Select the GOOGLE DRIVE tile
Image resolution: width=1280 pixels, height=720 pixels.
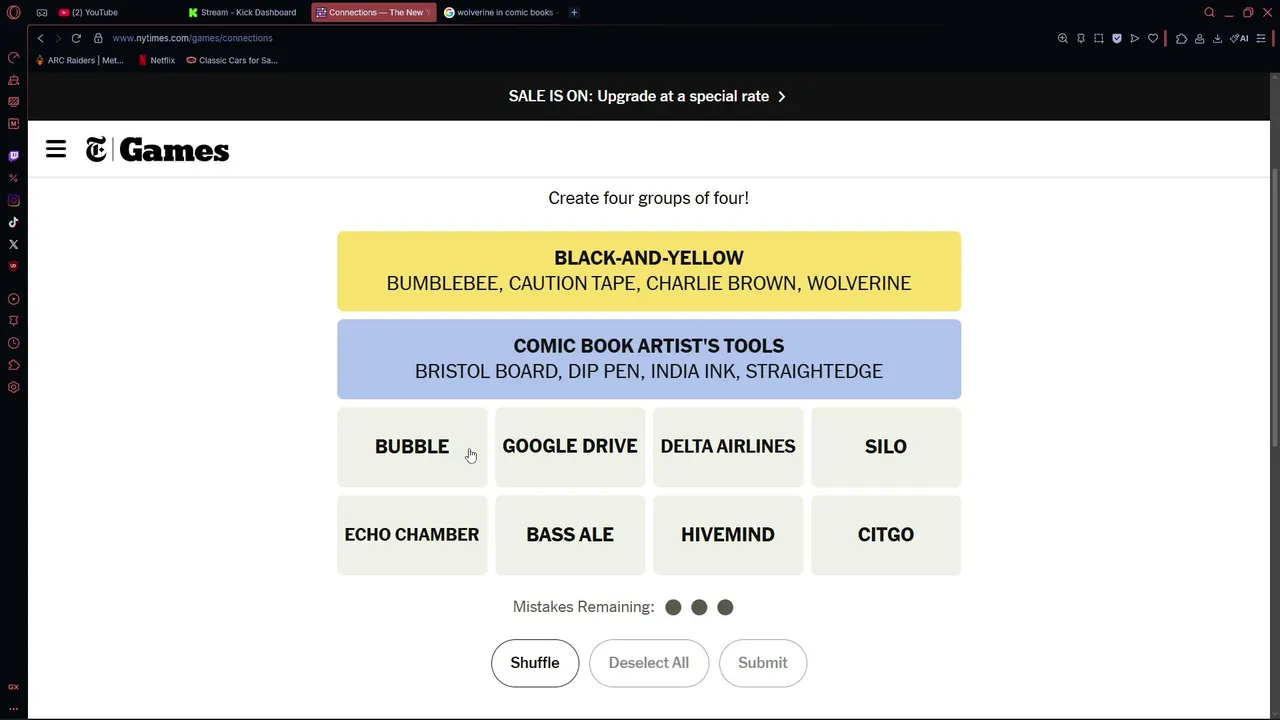pyautogui.click(x=570, y=447)
